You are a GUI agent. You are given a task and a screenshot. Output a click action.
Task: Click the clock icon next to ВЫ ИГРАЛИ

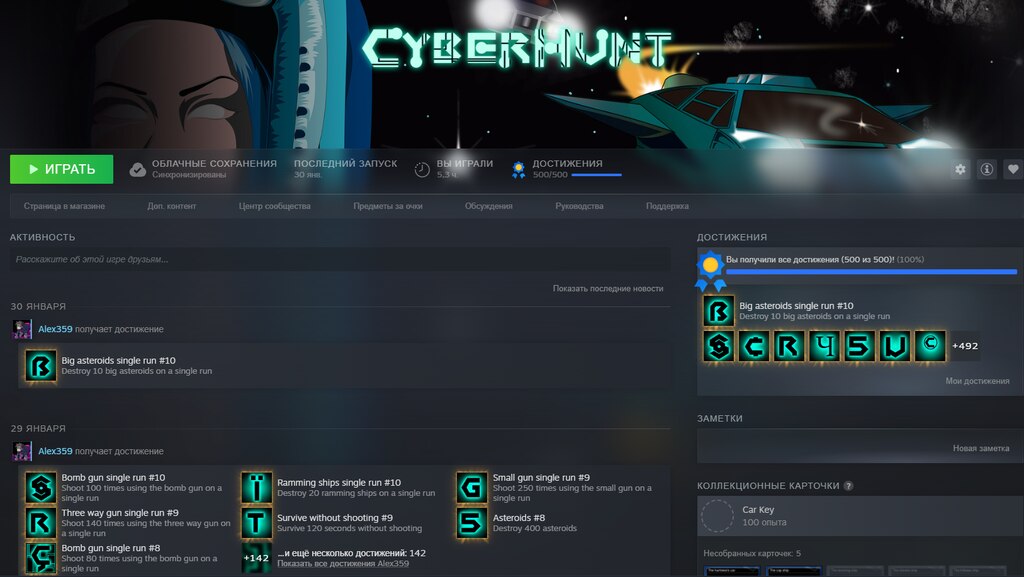coord(422,170)
